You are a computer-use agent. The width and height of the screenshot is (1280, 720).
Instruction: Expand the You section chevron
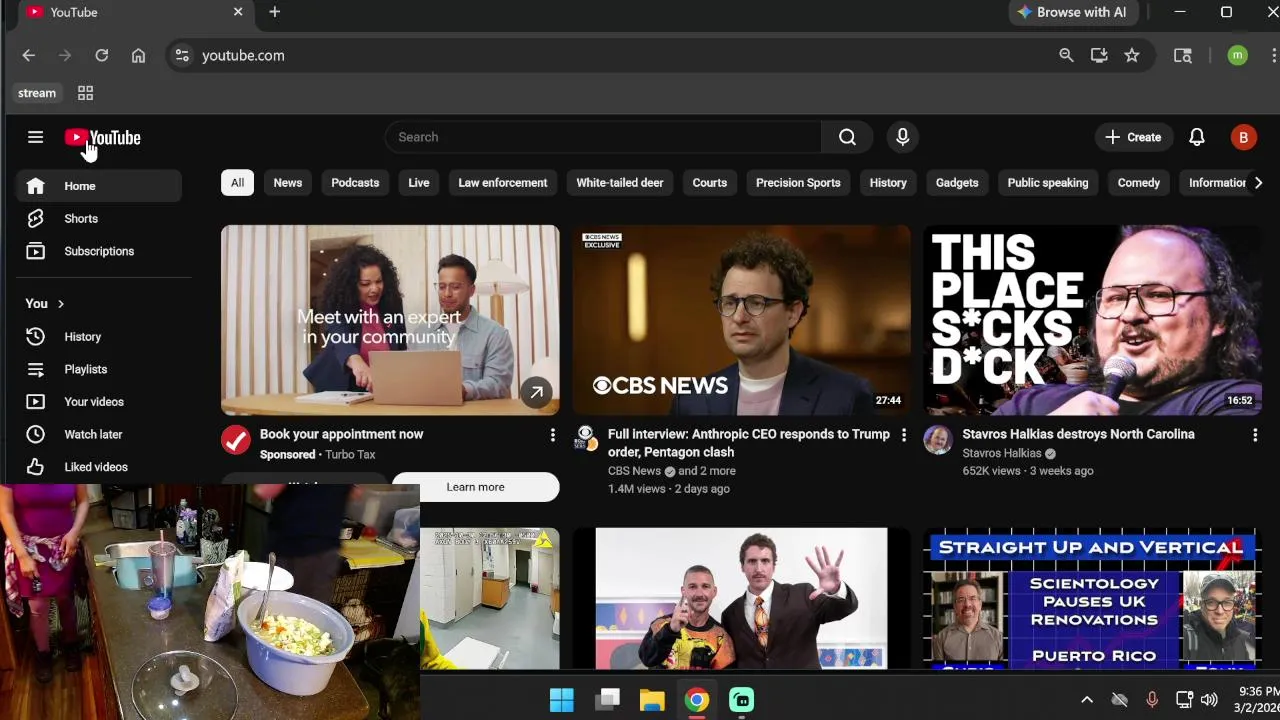(x=60, y=304)
